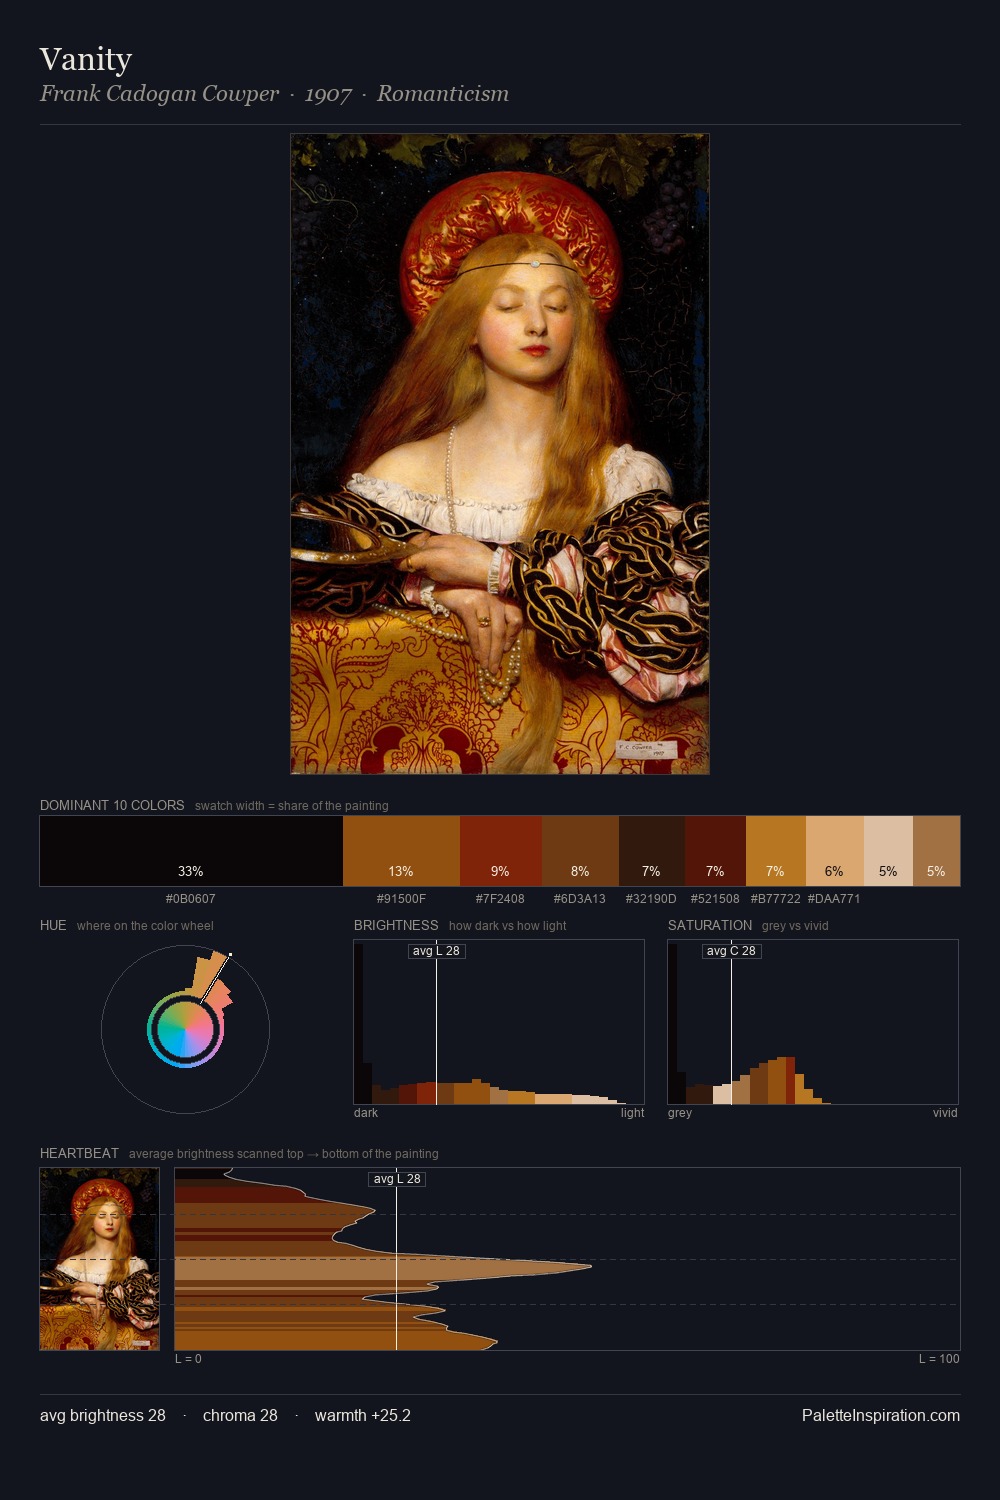The width and height of the screenshot is (1000, 1500).
Task: Click the hex code #32190D
Action: 651,899
